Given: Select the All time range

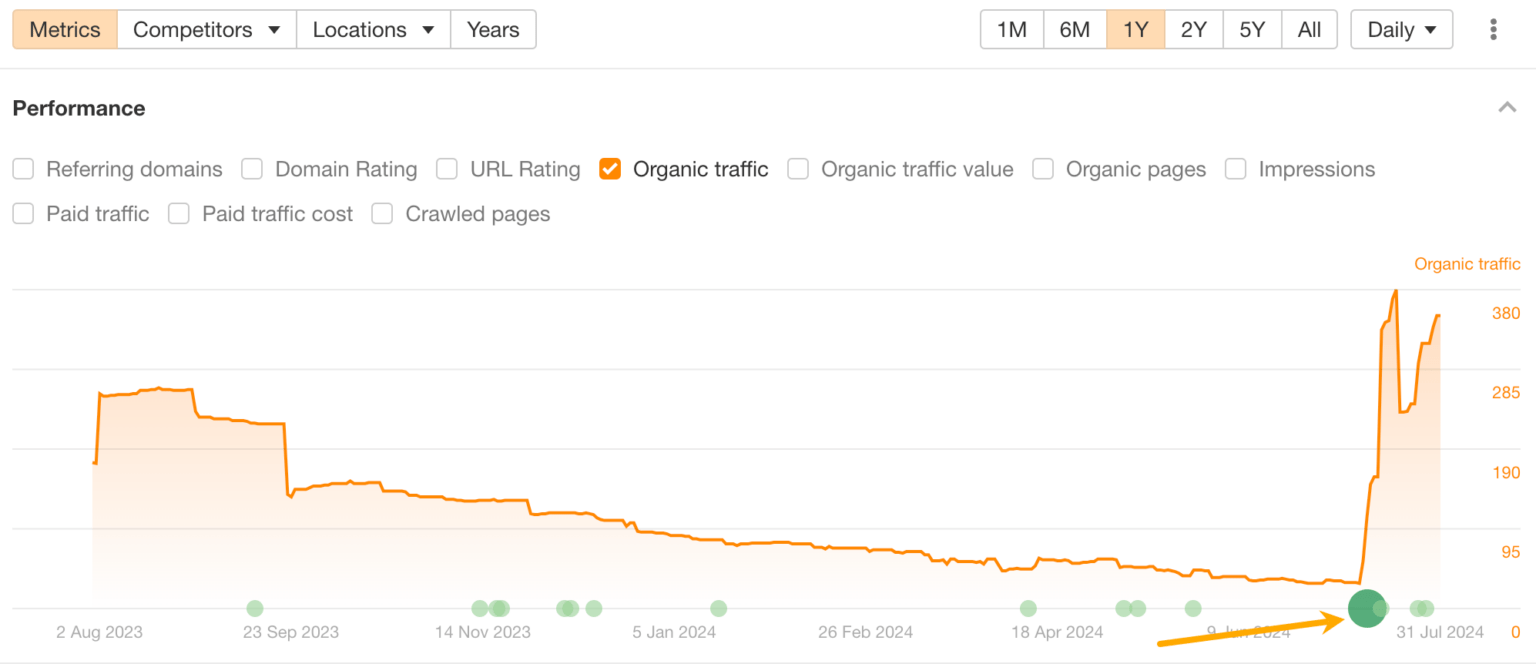Looking at the screenshot, I should 1309,29.
